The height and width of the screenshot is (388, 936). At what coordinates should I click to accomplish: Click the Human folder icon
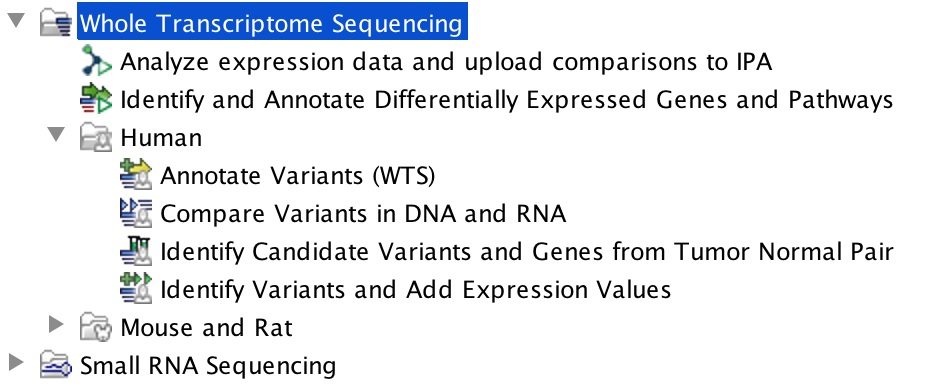coord(96,138)
